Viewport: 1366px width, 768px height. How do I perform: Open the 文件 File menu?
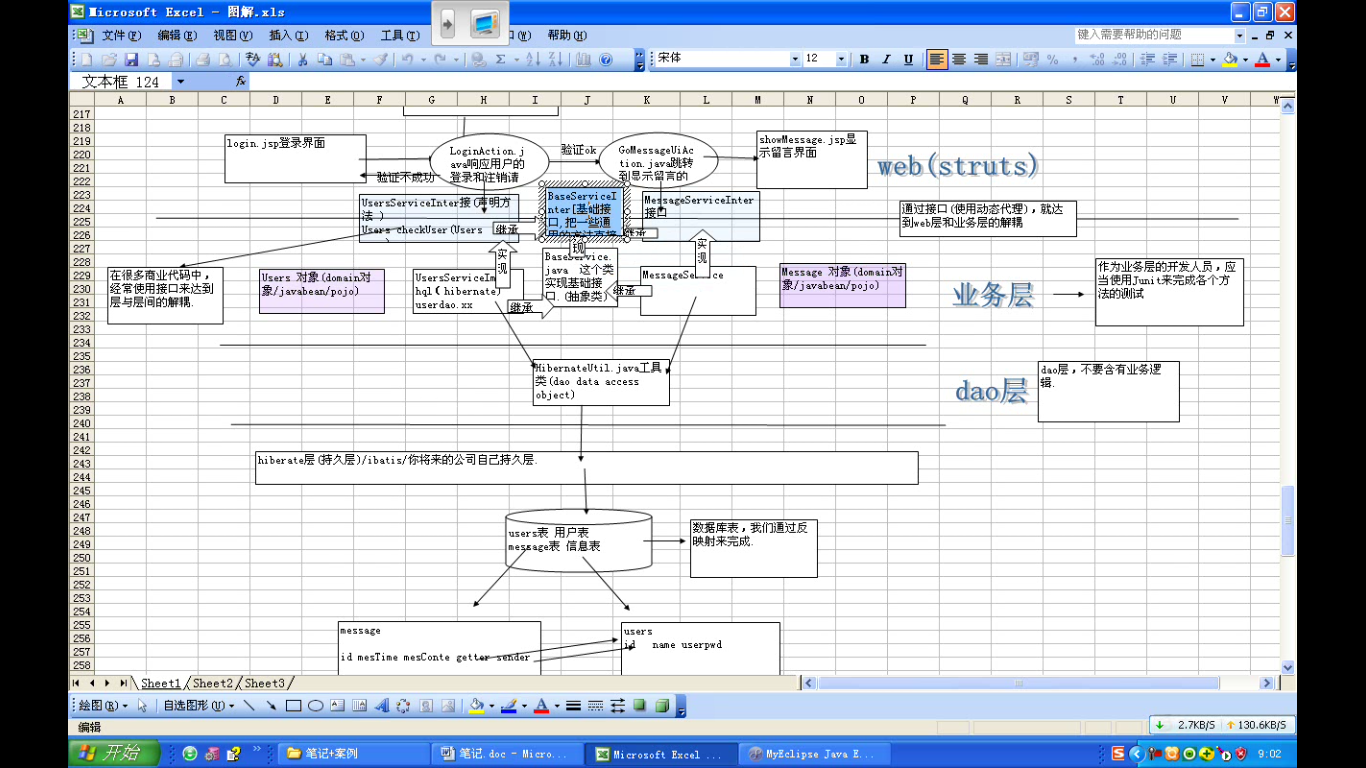pos(122,35)
